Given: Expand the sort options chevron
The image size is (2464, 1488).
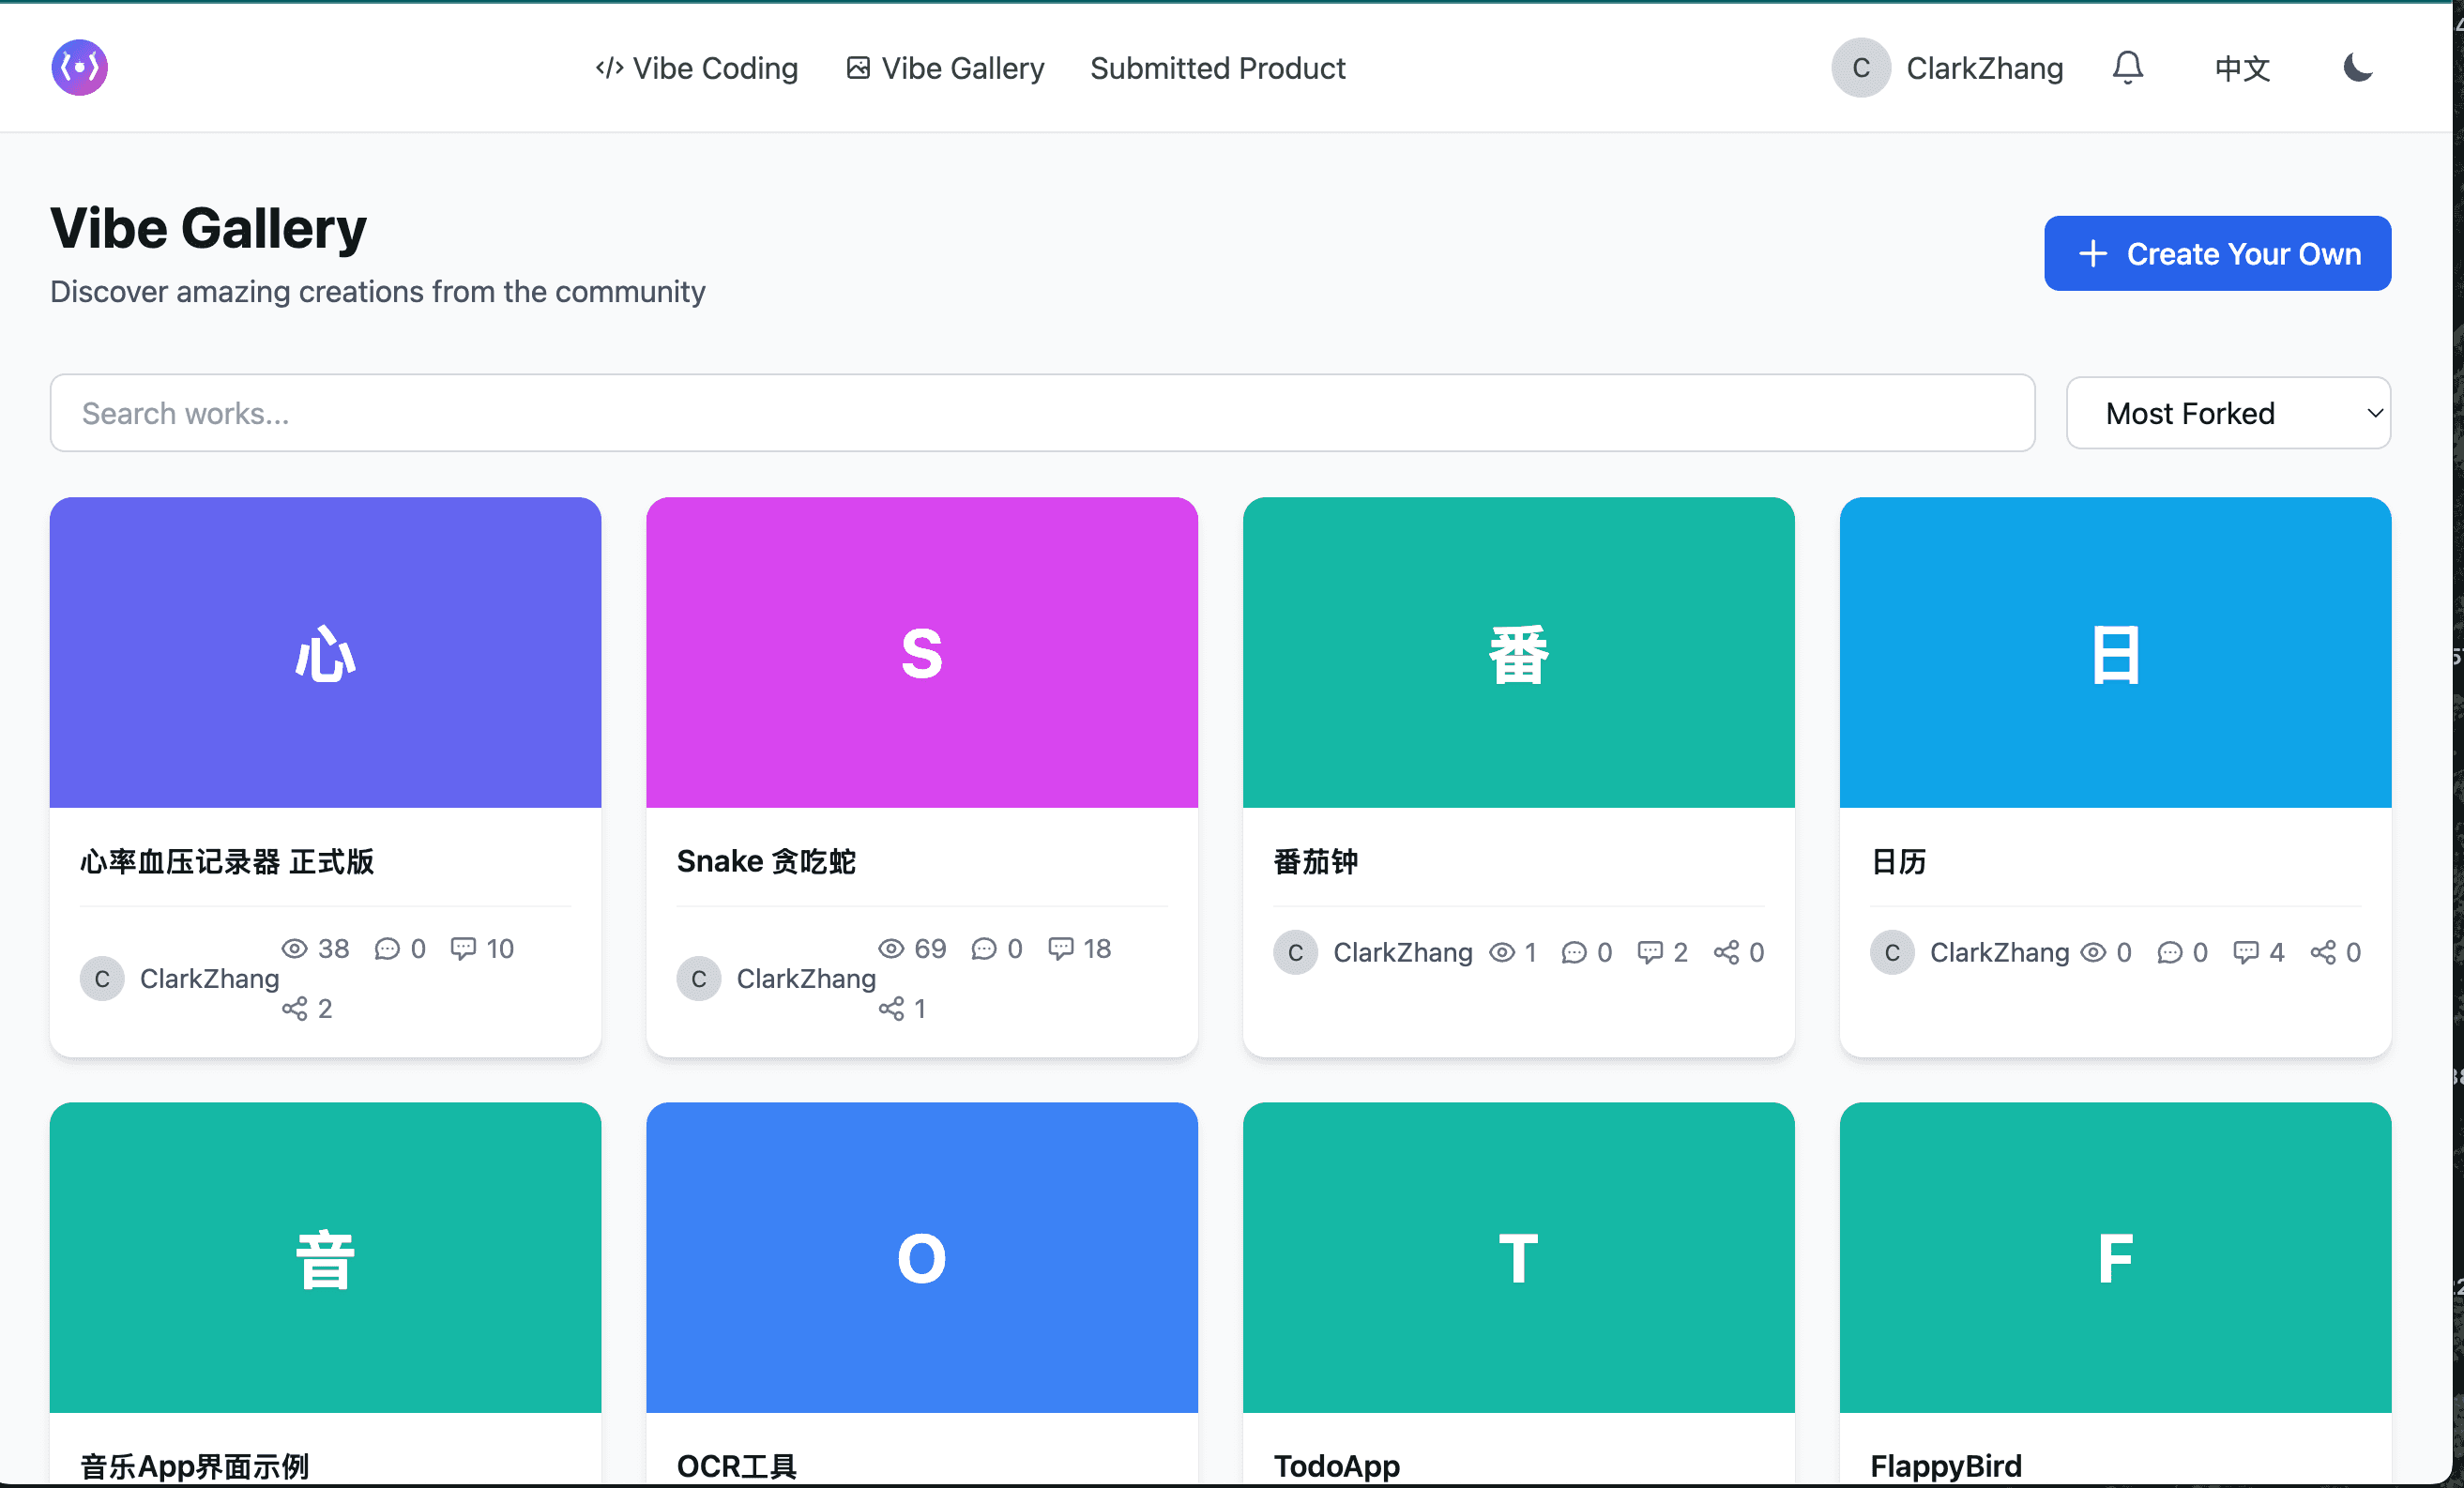Looking at the screenshot, I should point(2375,413).
